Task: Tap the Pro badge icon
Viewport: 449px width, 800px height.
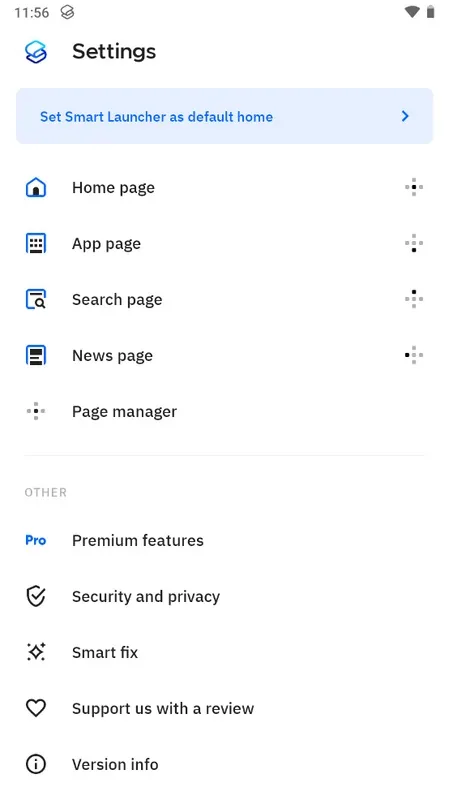Action: [36, 540]
